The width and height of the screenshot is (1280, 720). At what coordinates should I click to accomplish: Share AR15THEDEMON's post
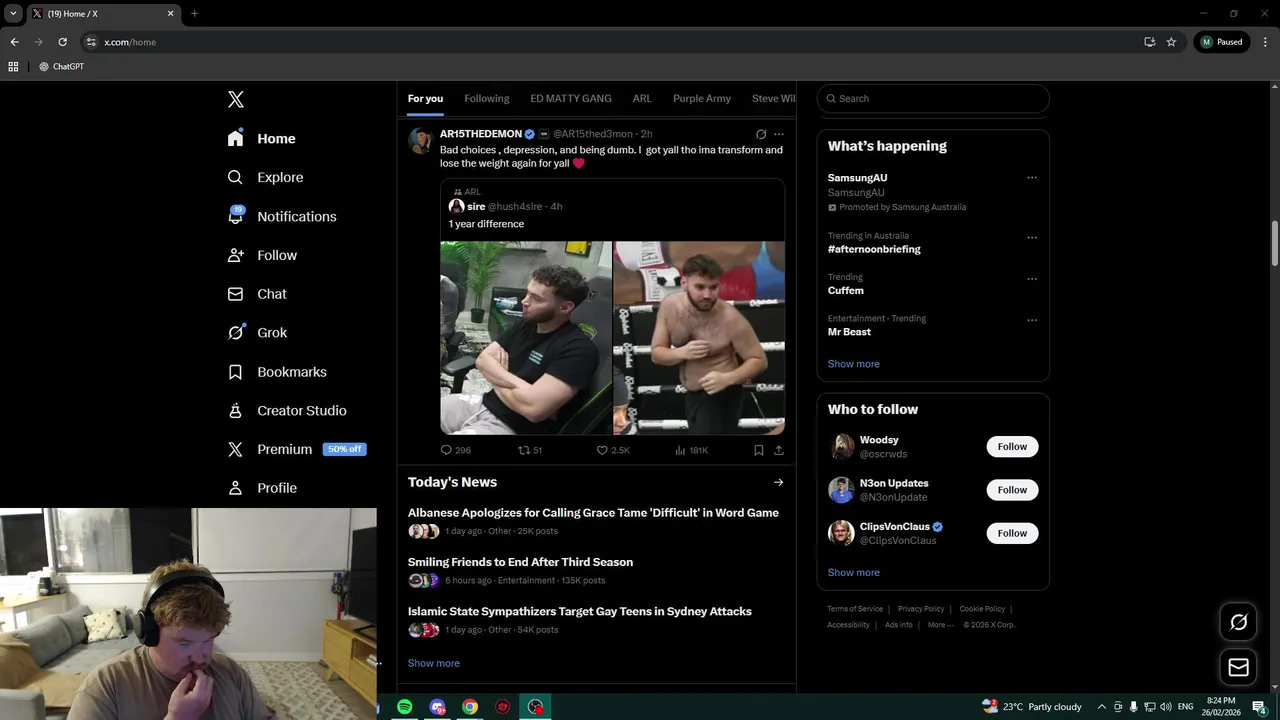click(778, 450)
